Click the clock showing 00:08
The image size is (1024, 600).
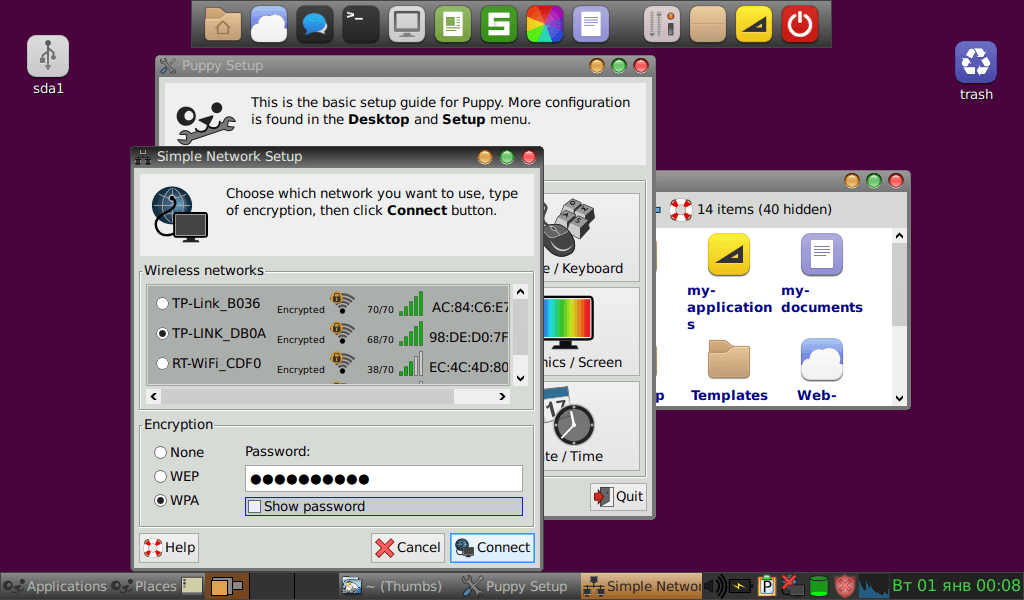pyautogui.click(x=955, y=586)
